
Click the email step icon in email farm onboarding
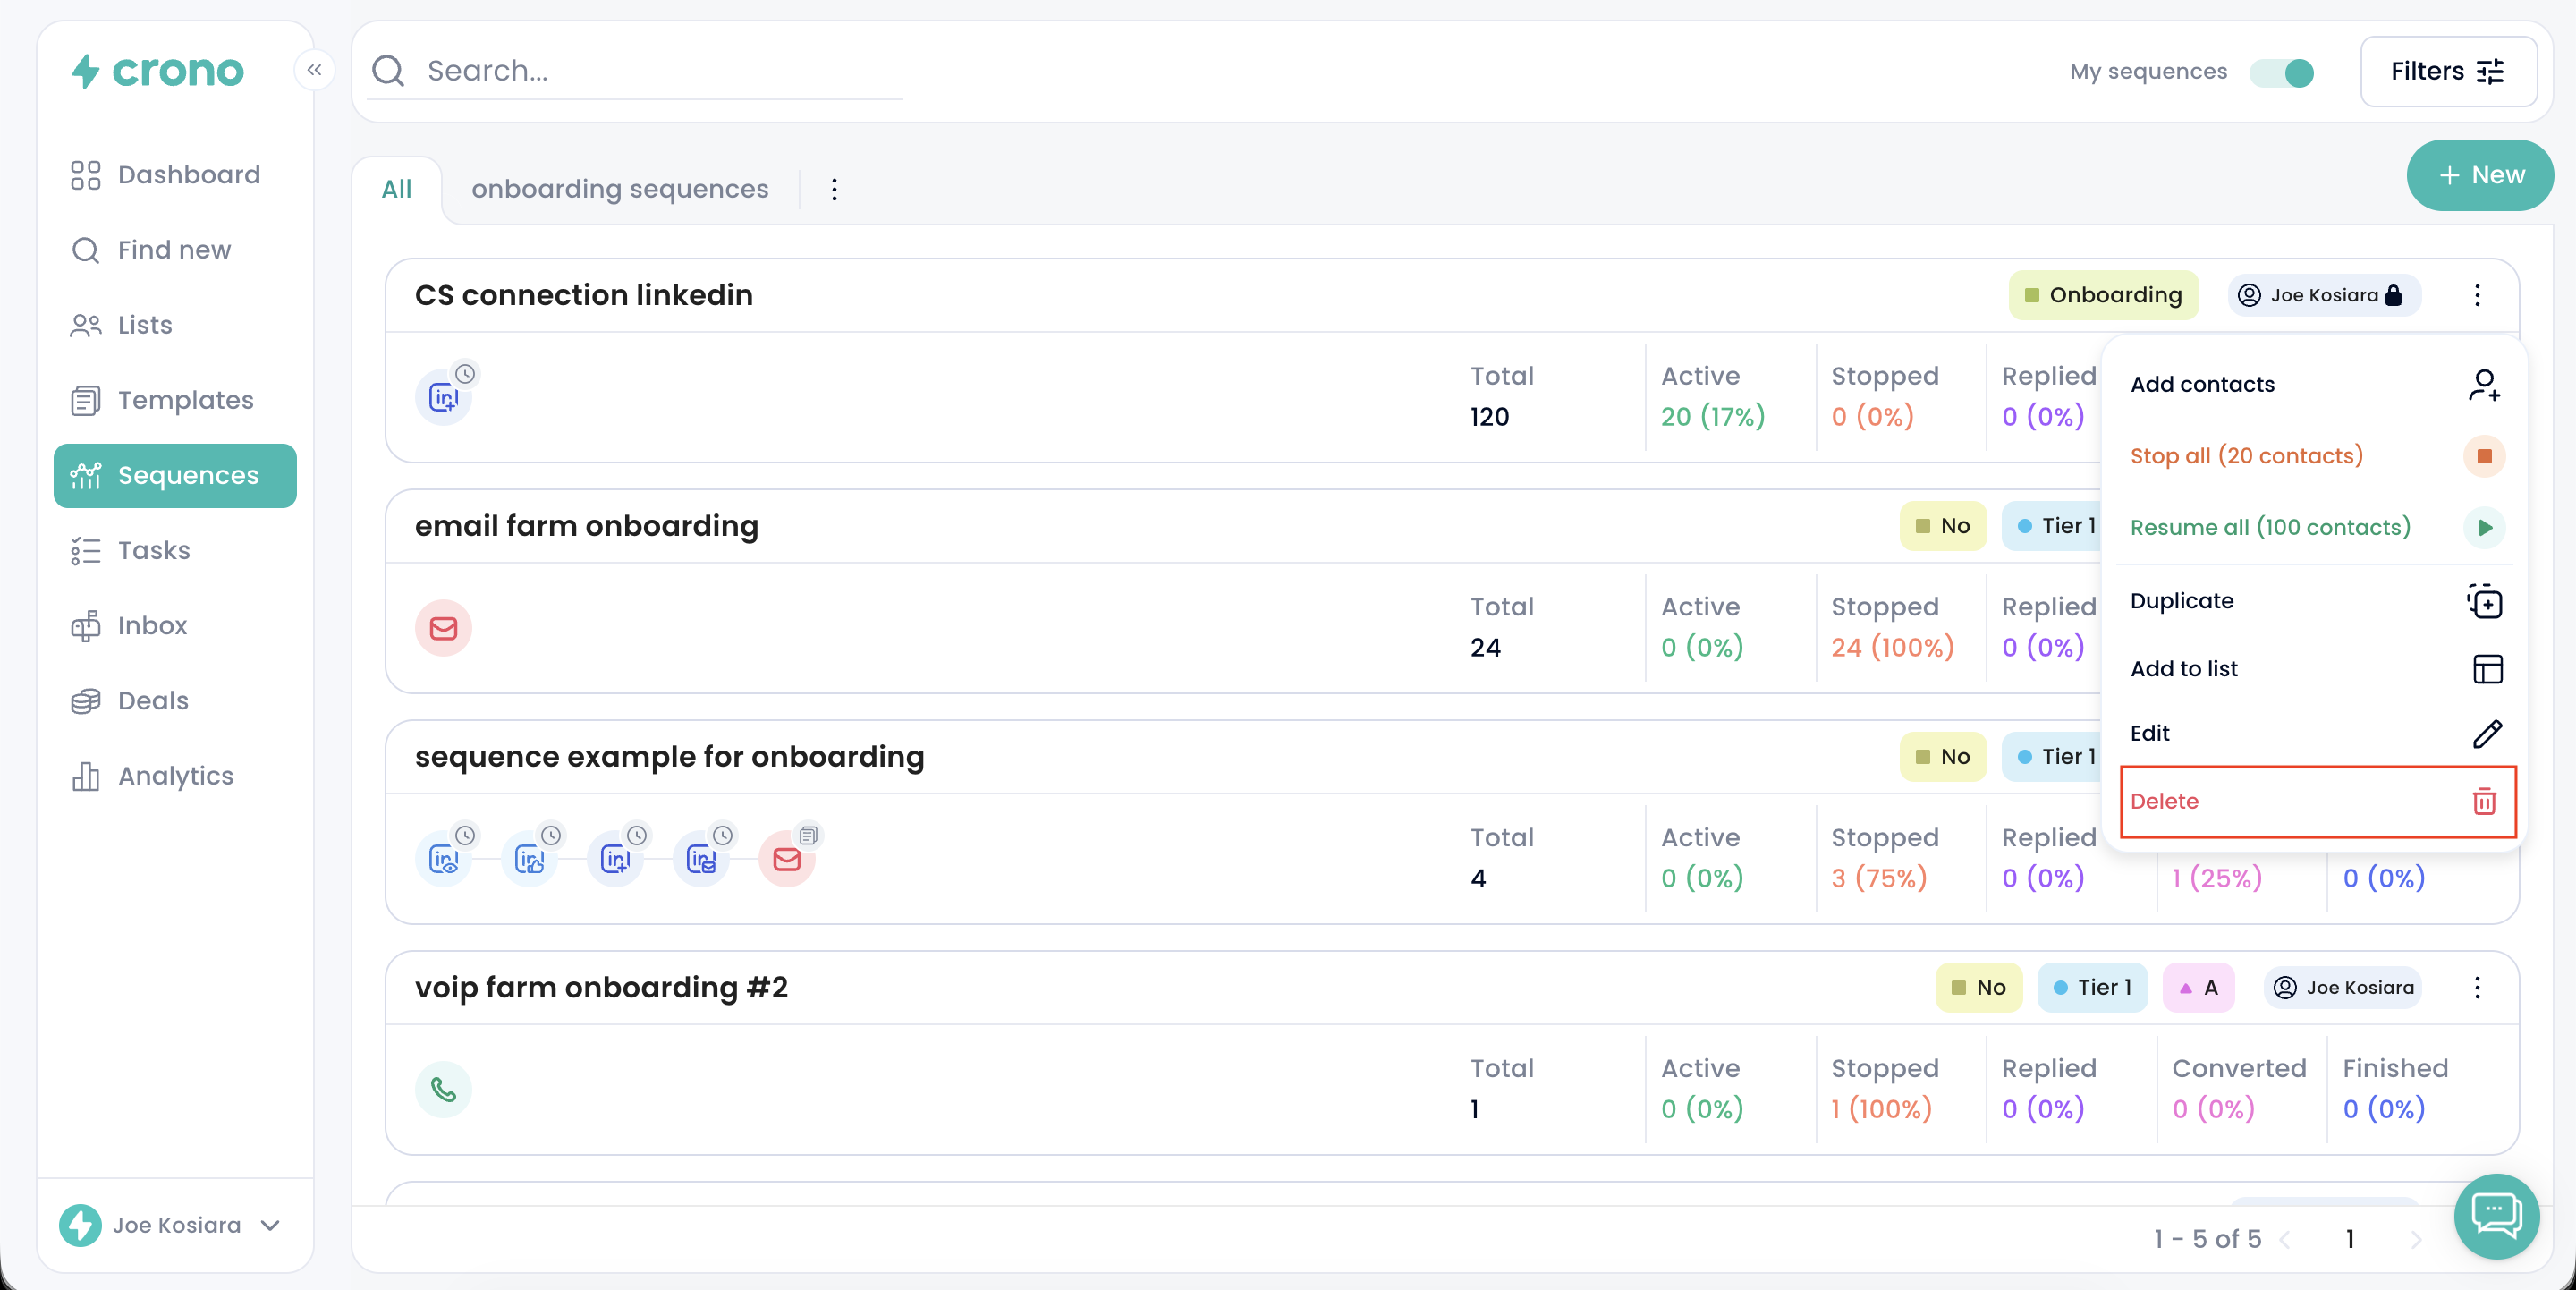click(x=443, y=628)
